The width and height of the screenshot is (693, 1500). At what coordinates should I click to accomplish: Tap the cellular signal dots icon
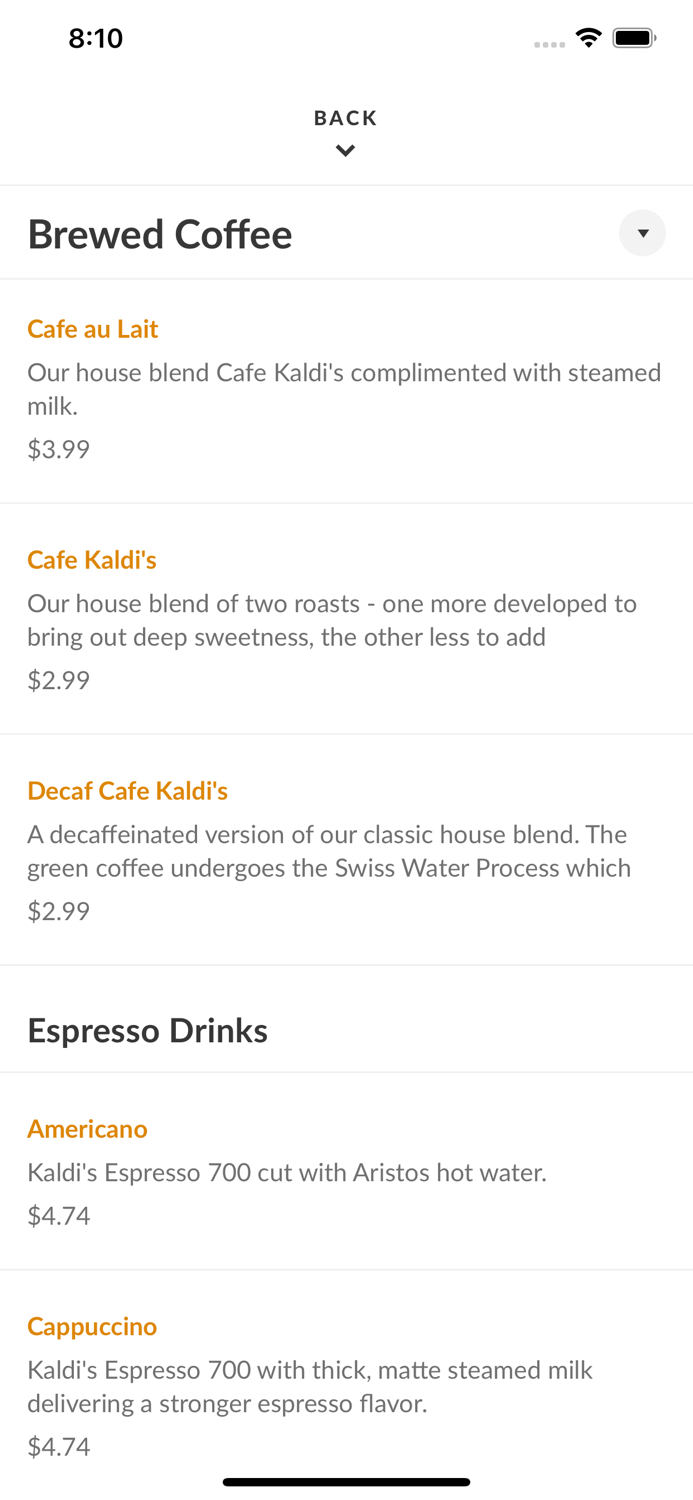coord(549,44)
